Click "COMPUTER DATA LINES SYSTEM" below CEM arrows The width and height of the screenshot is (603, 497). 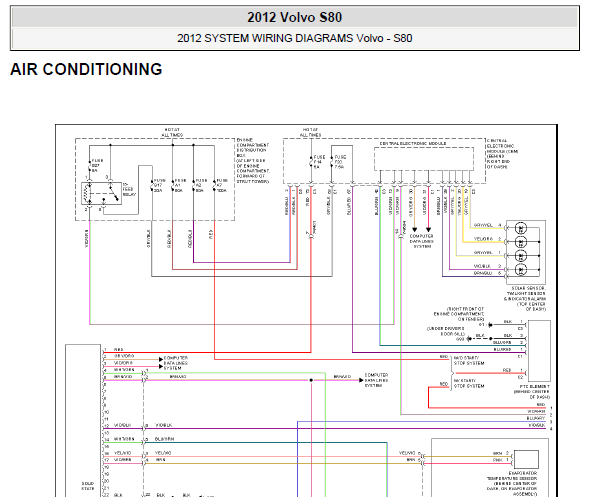(422, 241)
